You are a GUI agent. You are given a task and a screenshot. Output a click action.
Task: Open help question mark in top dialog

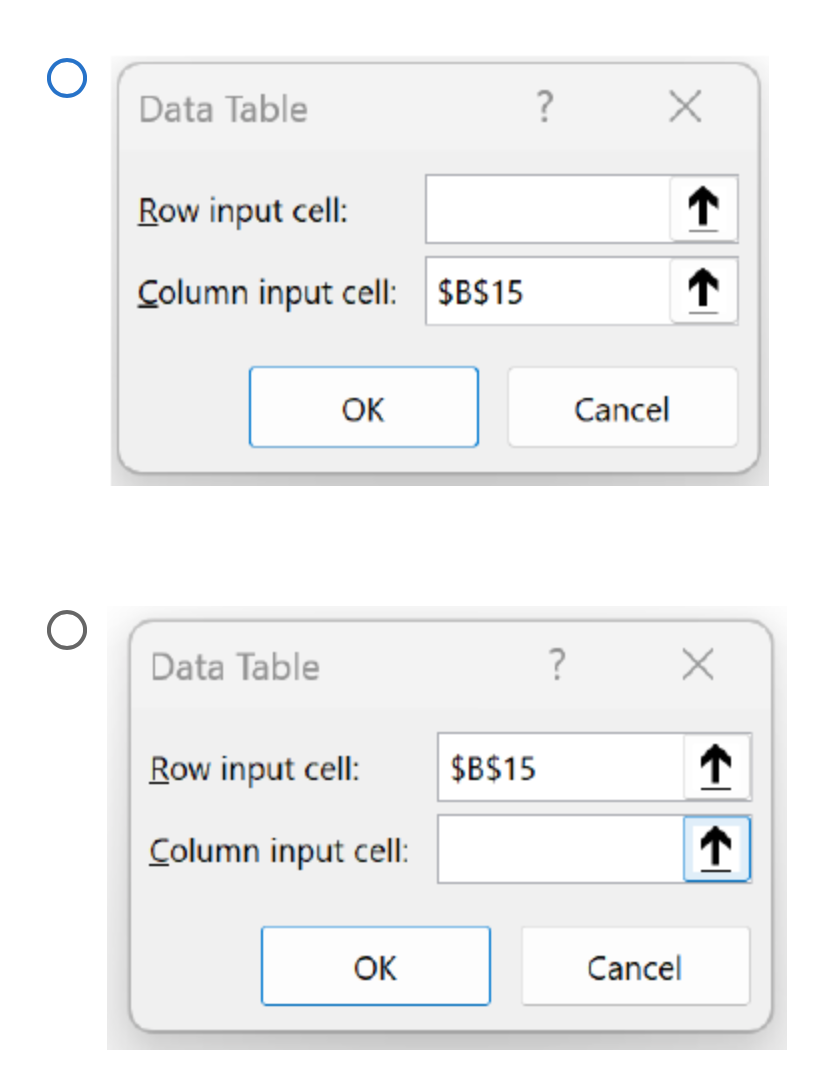(545, 107)
